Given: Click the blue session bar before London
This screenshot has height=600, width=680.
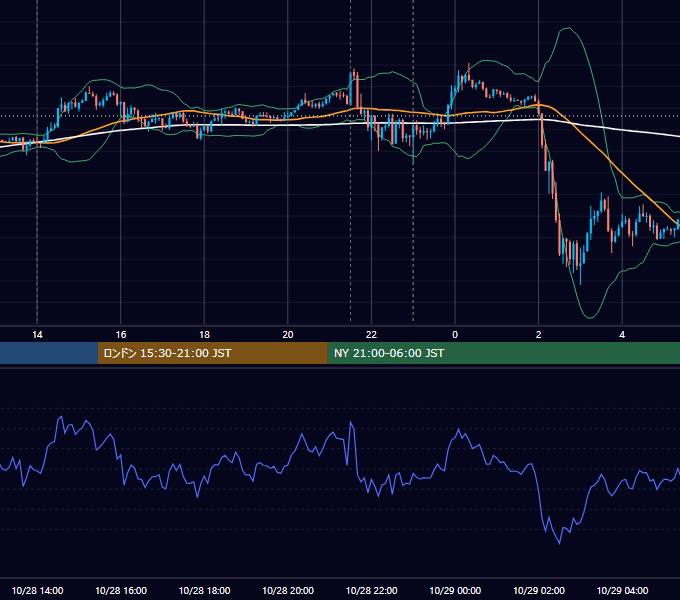Looking at the screenshot, I should click(x=49, y=353).
